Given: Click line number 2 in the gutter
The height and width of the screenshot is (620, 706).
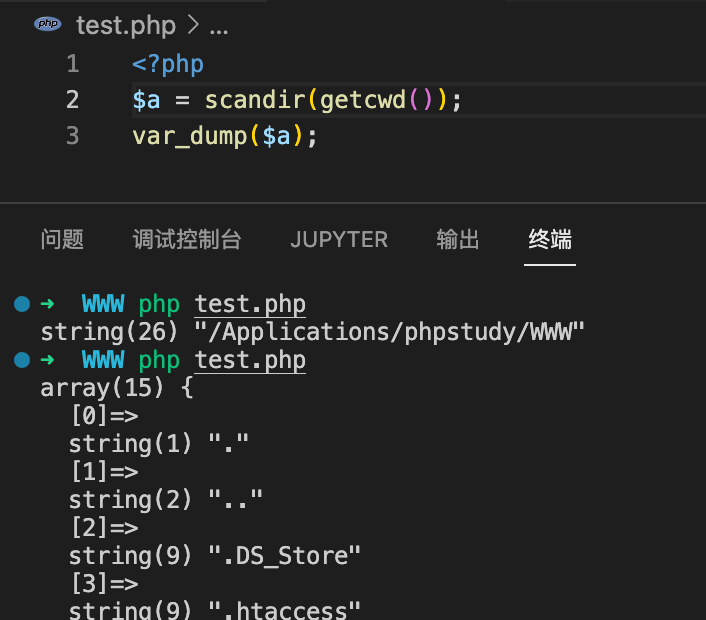Looking at the screenshot, I should (x=72, y=100).
